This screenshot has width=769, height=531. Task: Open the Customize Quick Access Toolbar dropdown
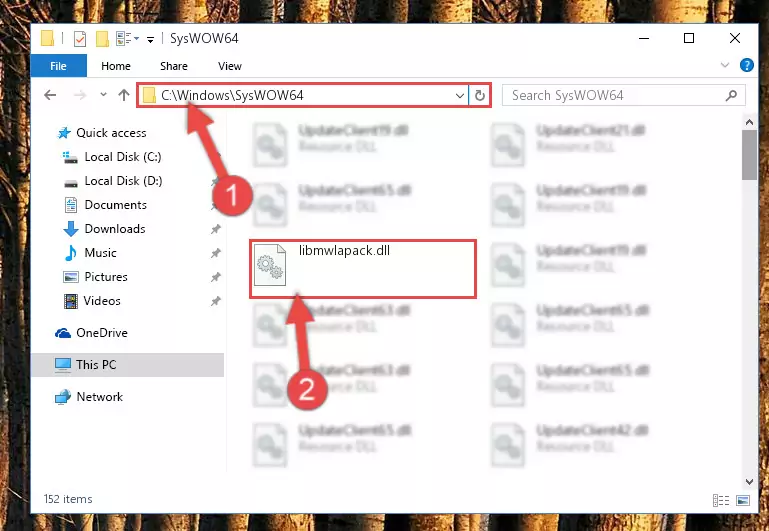coord(151,39)
